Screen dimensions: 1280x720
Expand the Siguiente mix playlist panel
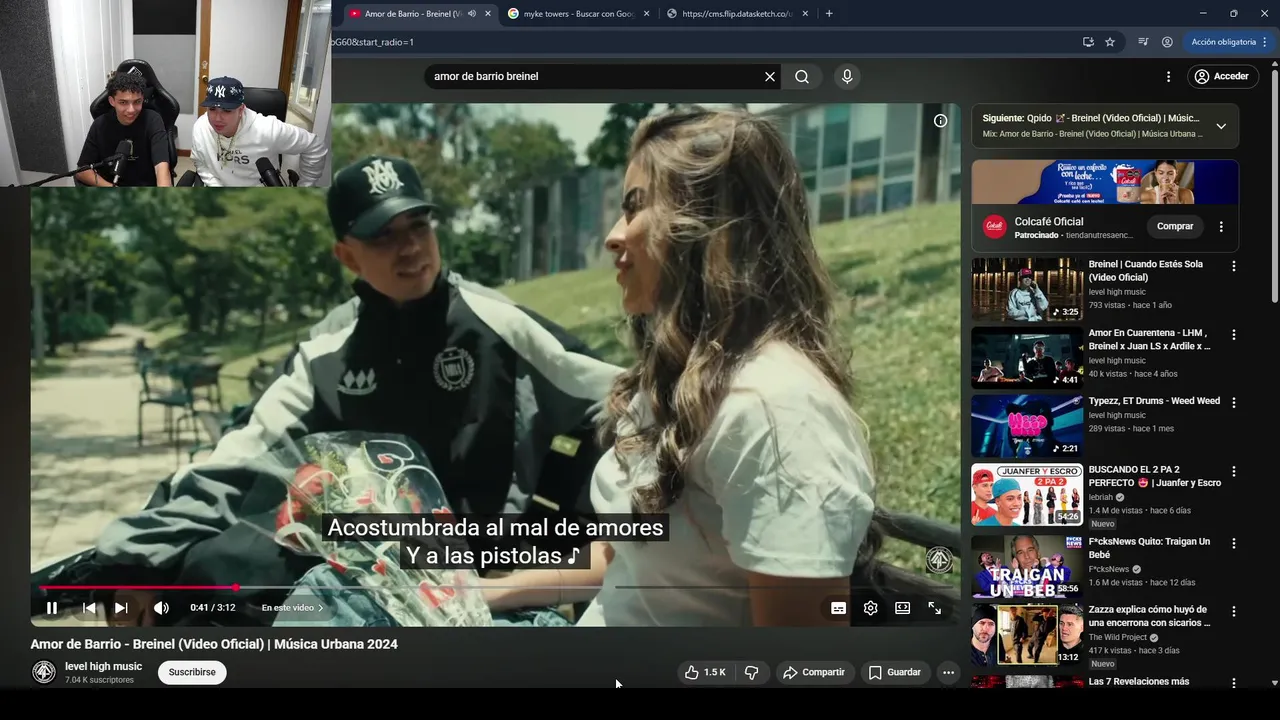(x=1221, y=126)
